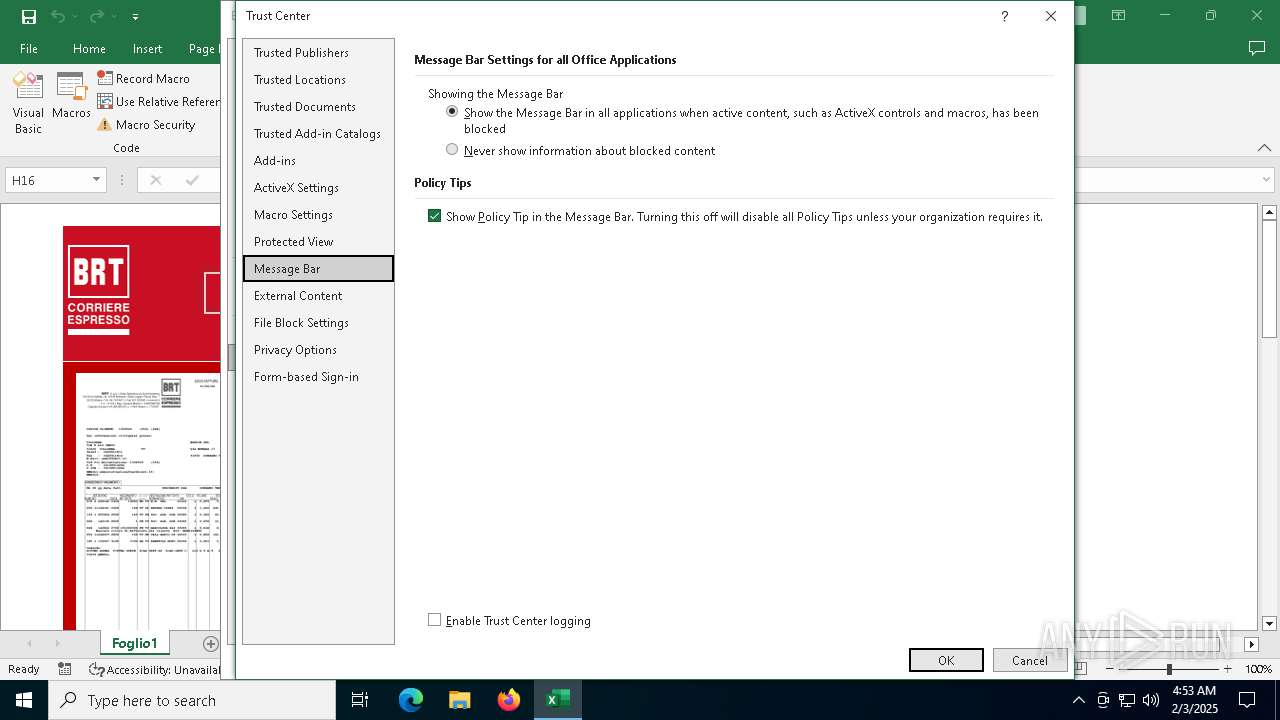Viewport: 1280px width, 720px height.
Task: Toggle Use Relative References in the ribbon
Action: [x=158, y=101]
